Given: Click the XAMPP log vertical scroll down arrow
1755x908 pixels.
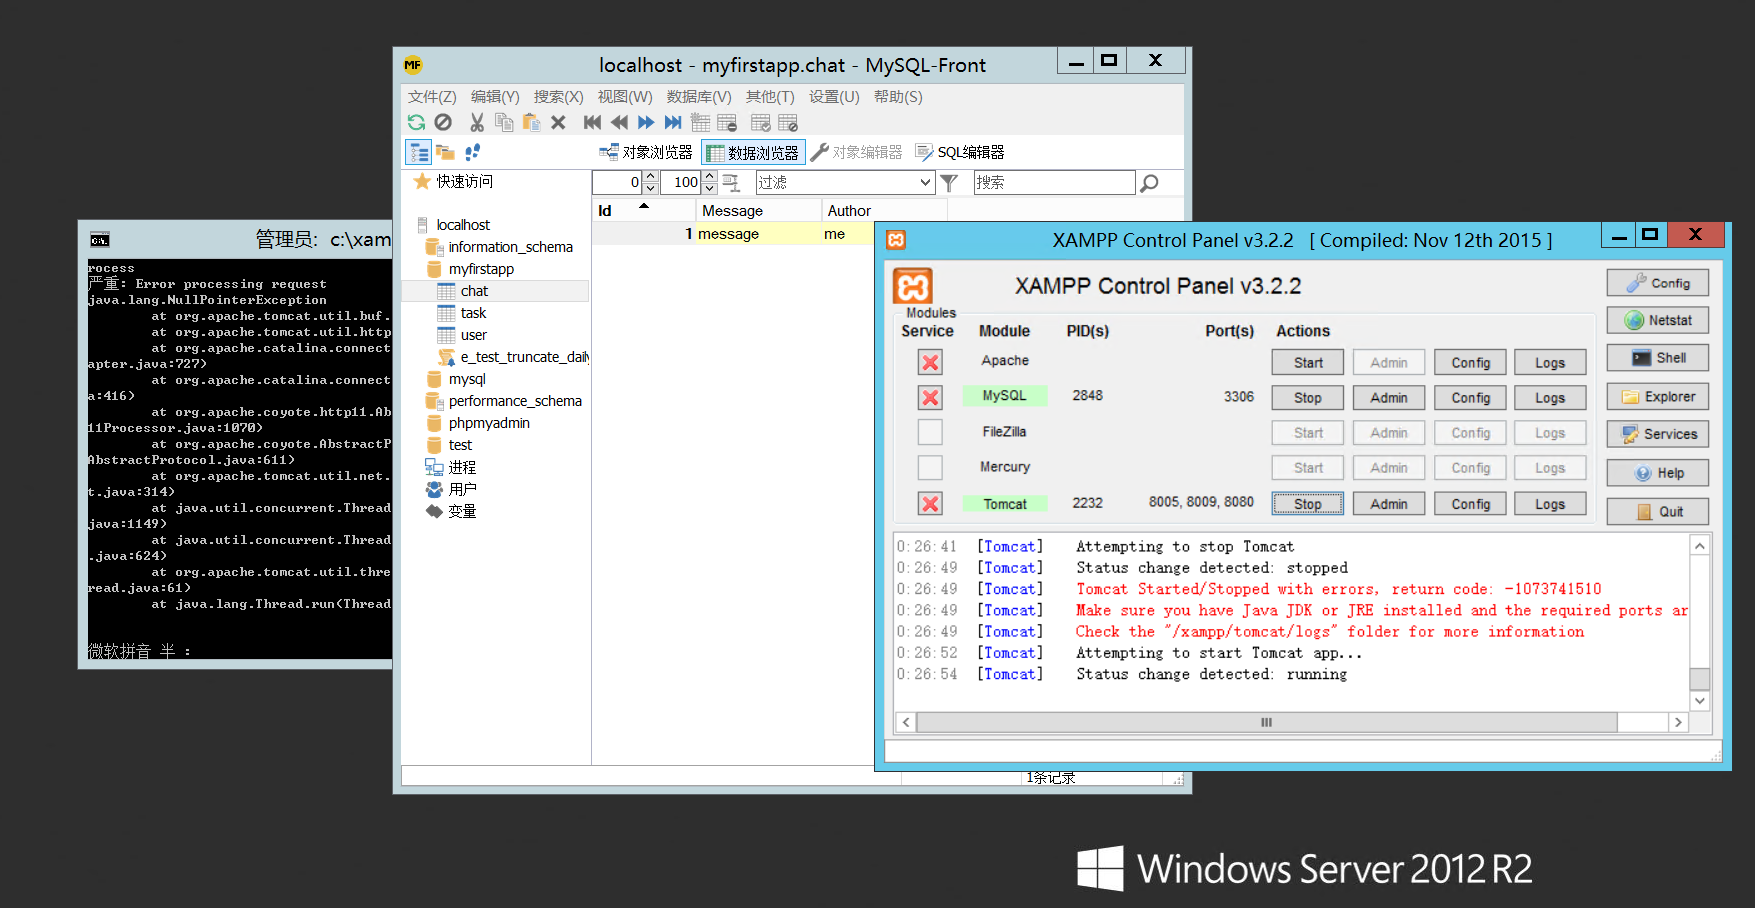Looking at the screenshot, I should point(1699,701).
